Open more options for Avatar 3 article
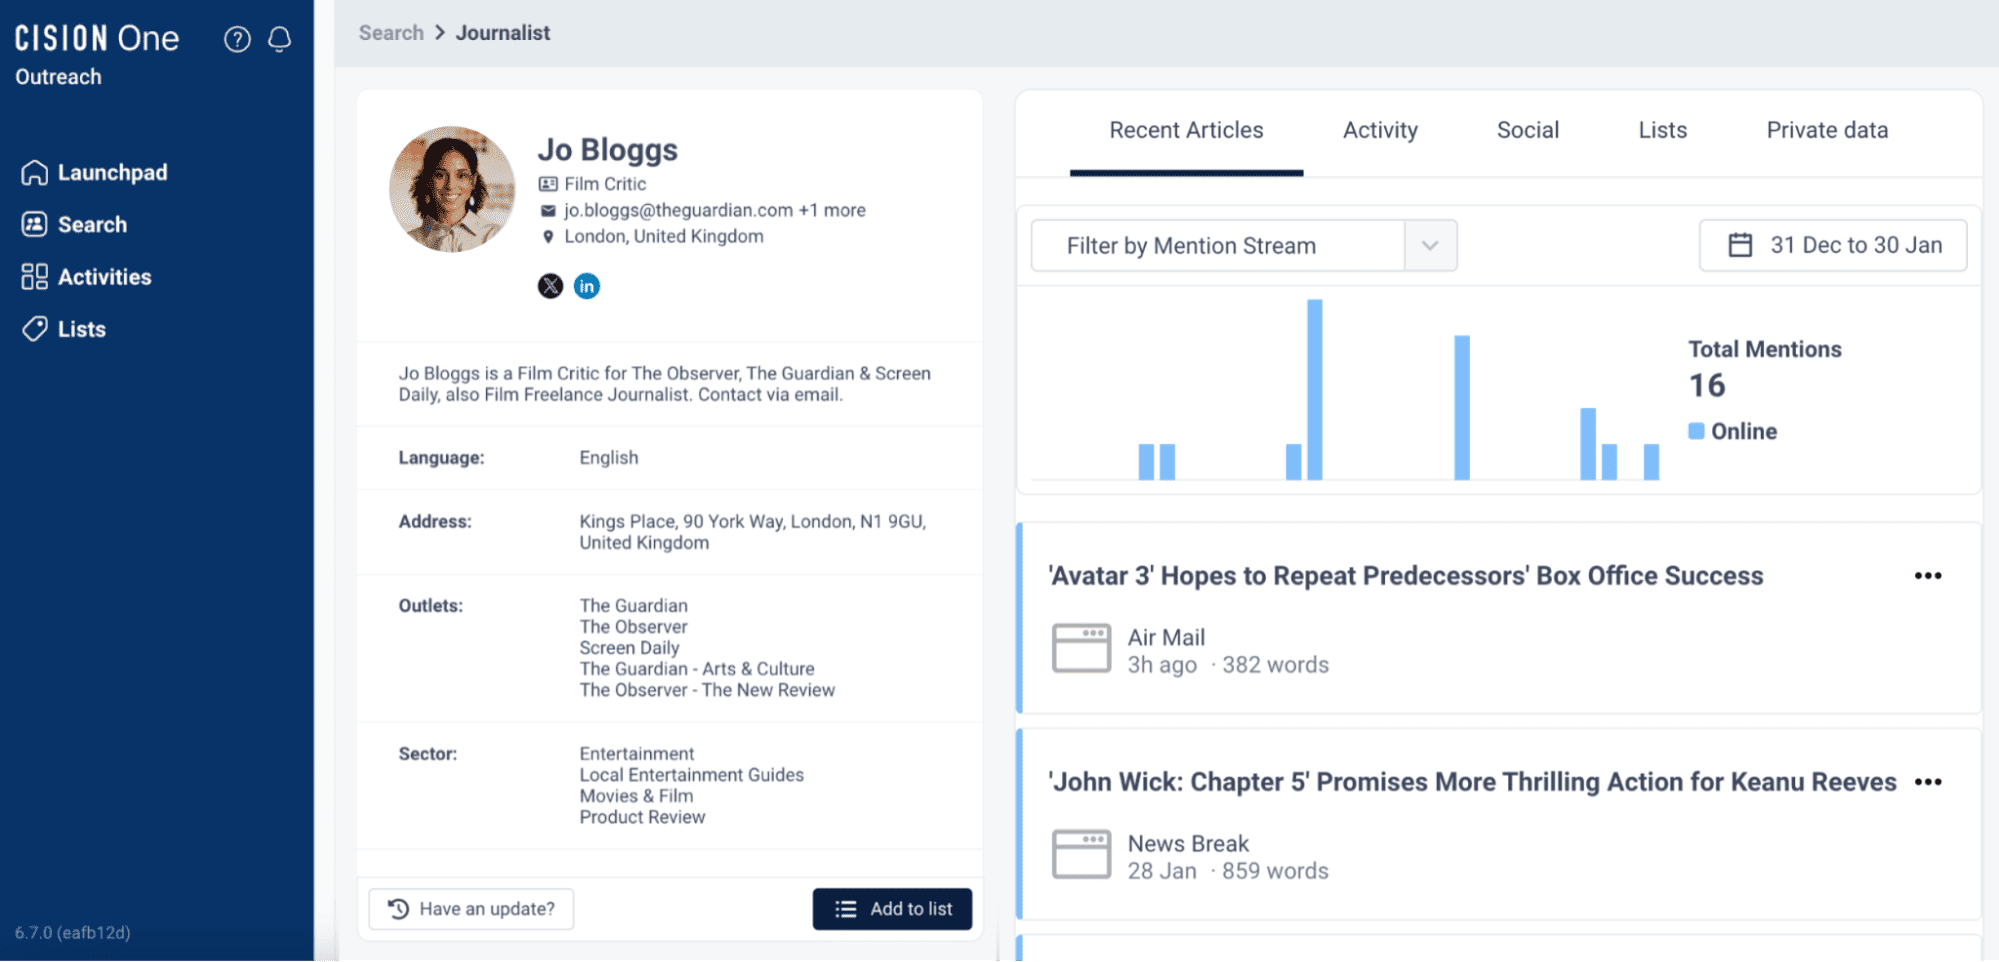 click(1928, 576)
